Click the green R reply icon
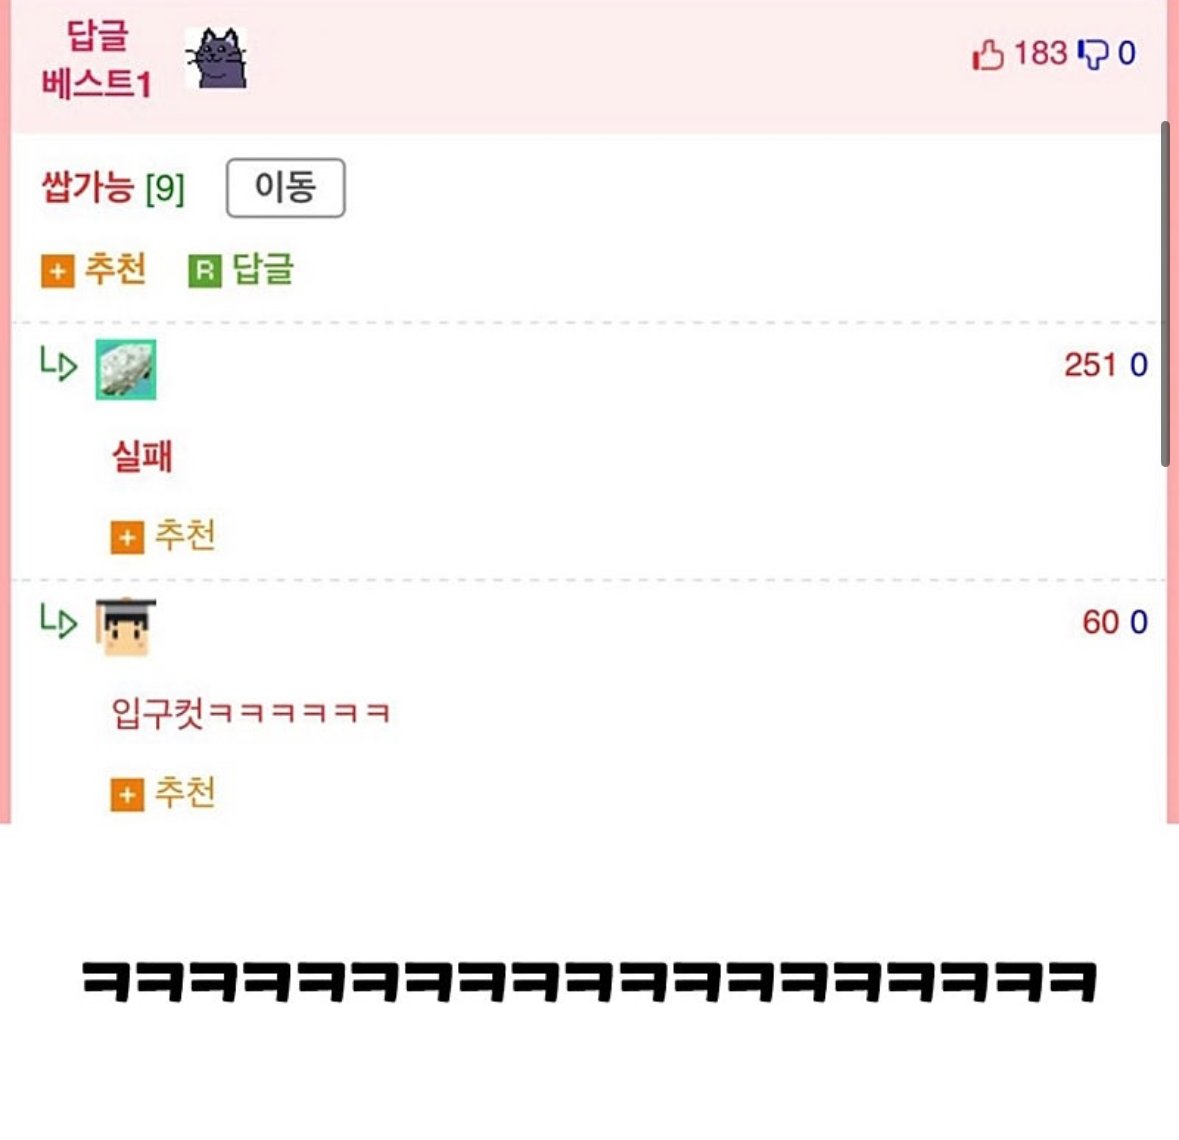1179x1140 pixels. (205, 271)
